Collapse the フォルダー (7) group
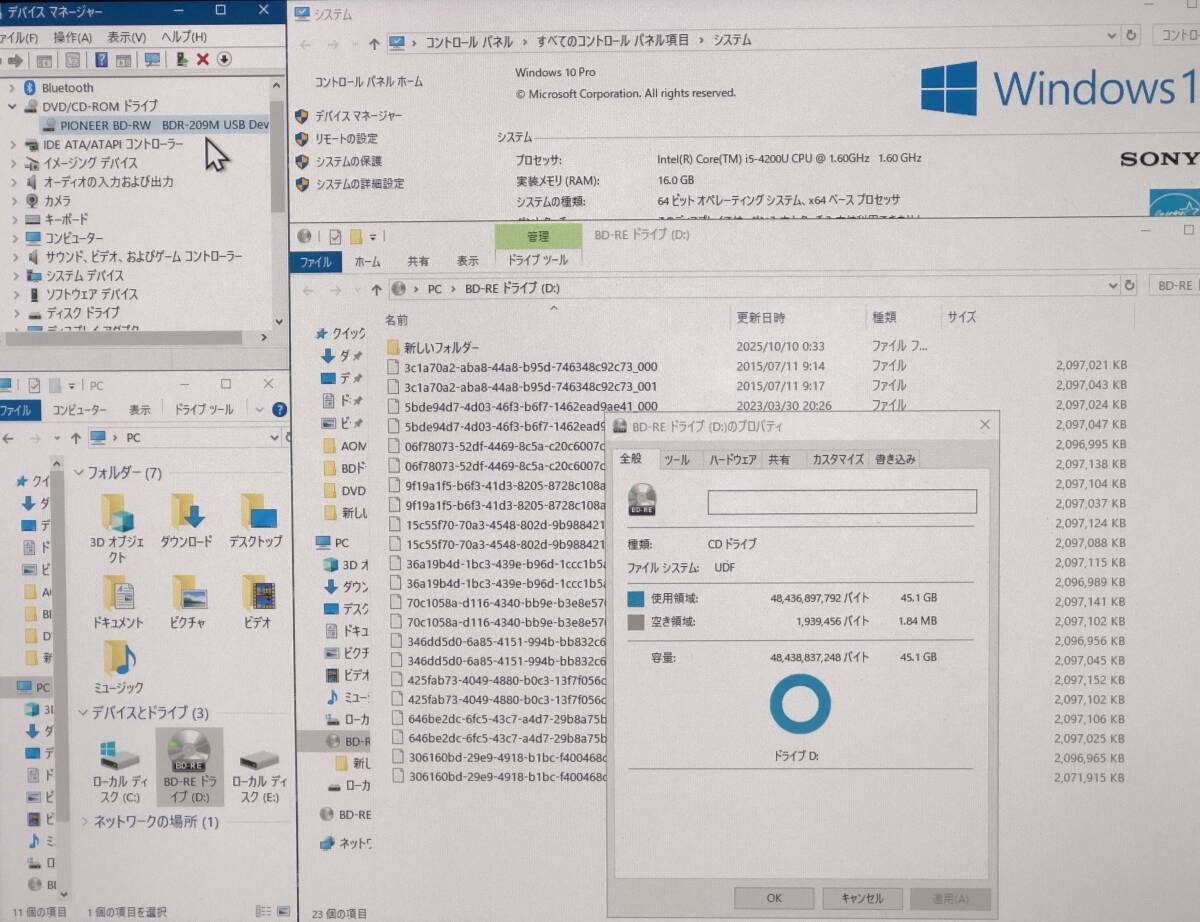The image size is (1200, 922). (x=80, y=472)
